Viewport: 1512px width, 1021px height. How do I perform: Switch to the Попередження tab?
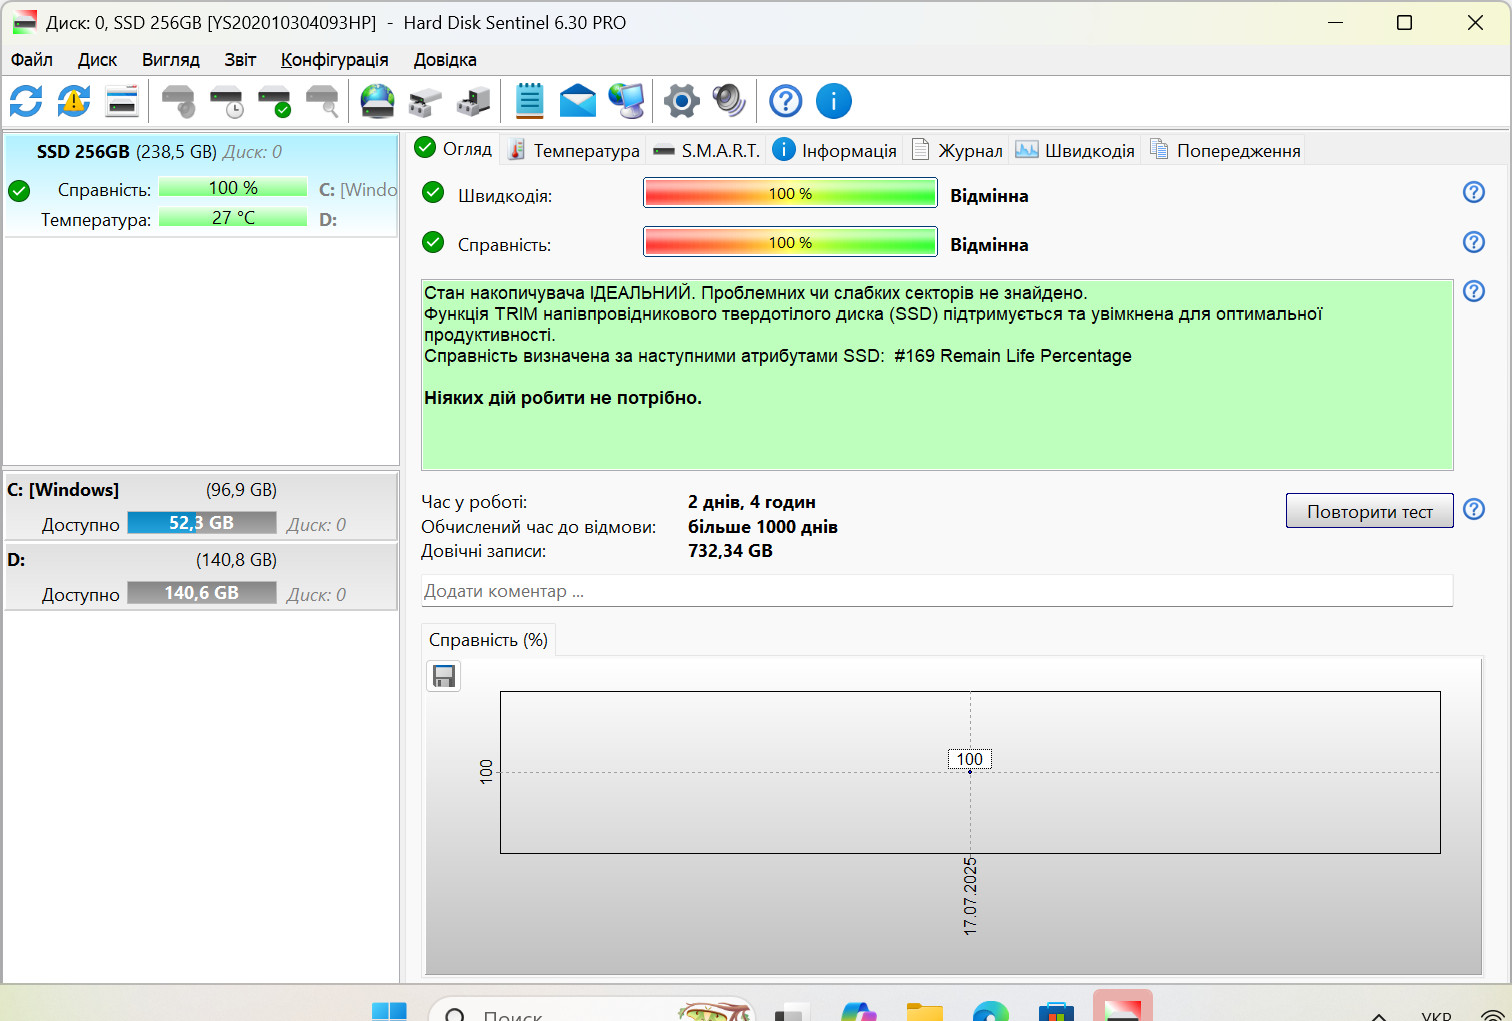pyautogui.click(x=1225, y=151)
